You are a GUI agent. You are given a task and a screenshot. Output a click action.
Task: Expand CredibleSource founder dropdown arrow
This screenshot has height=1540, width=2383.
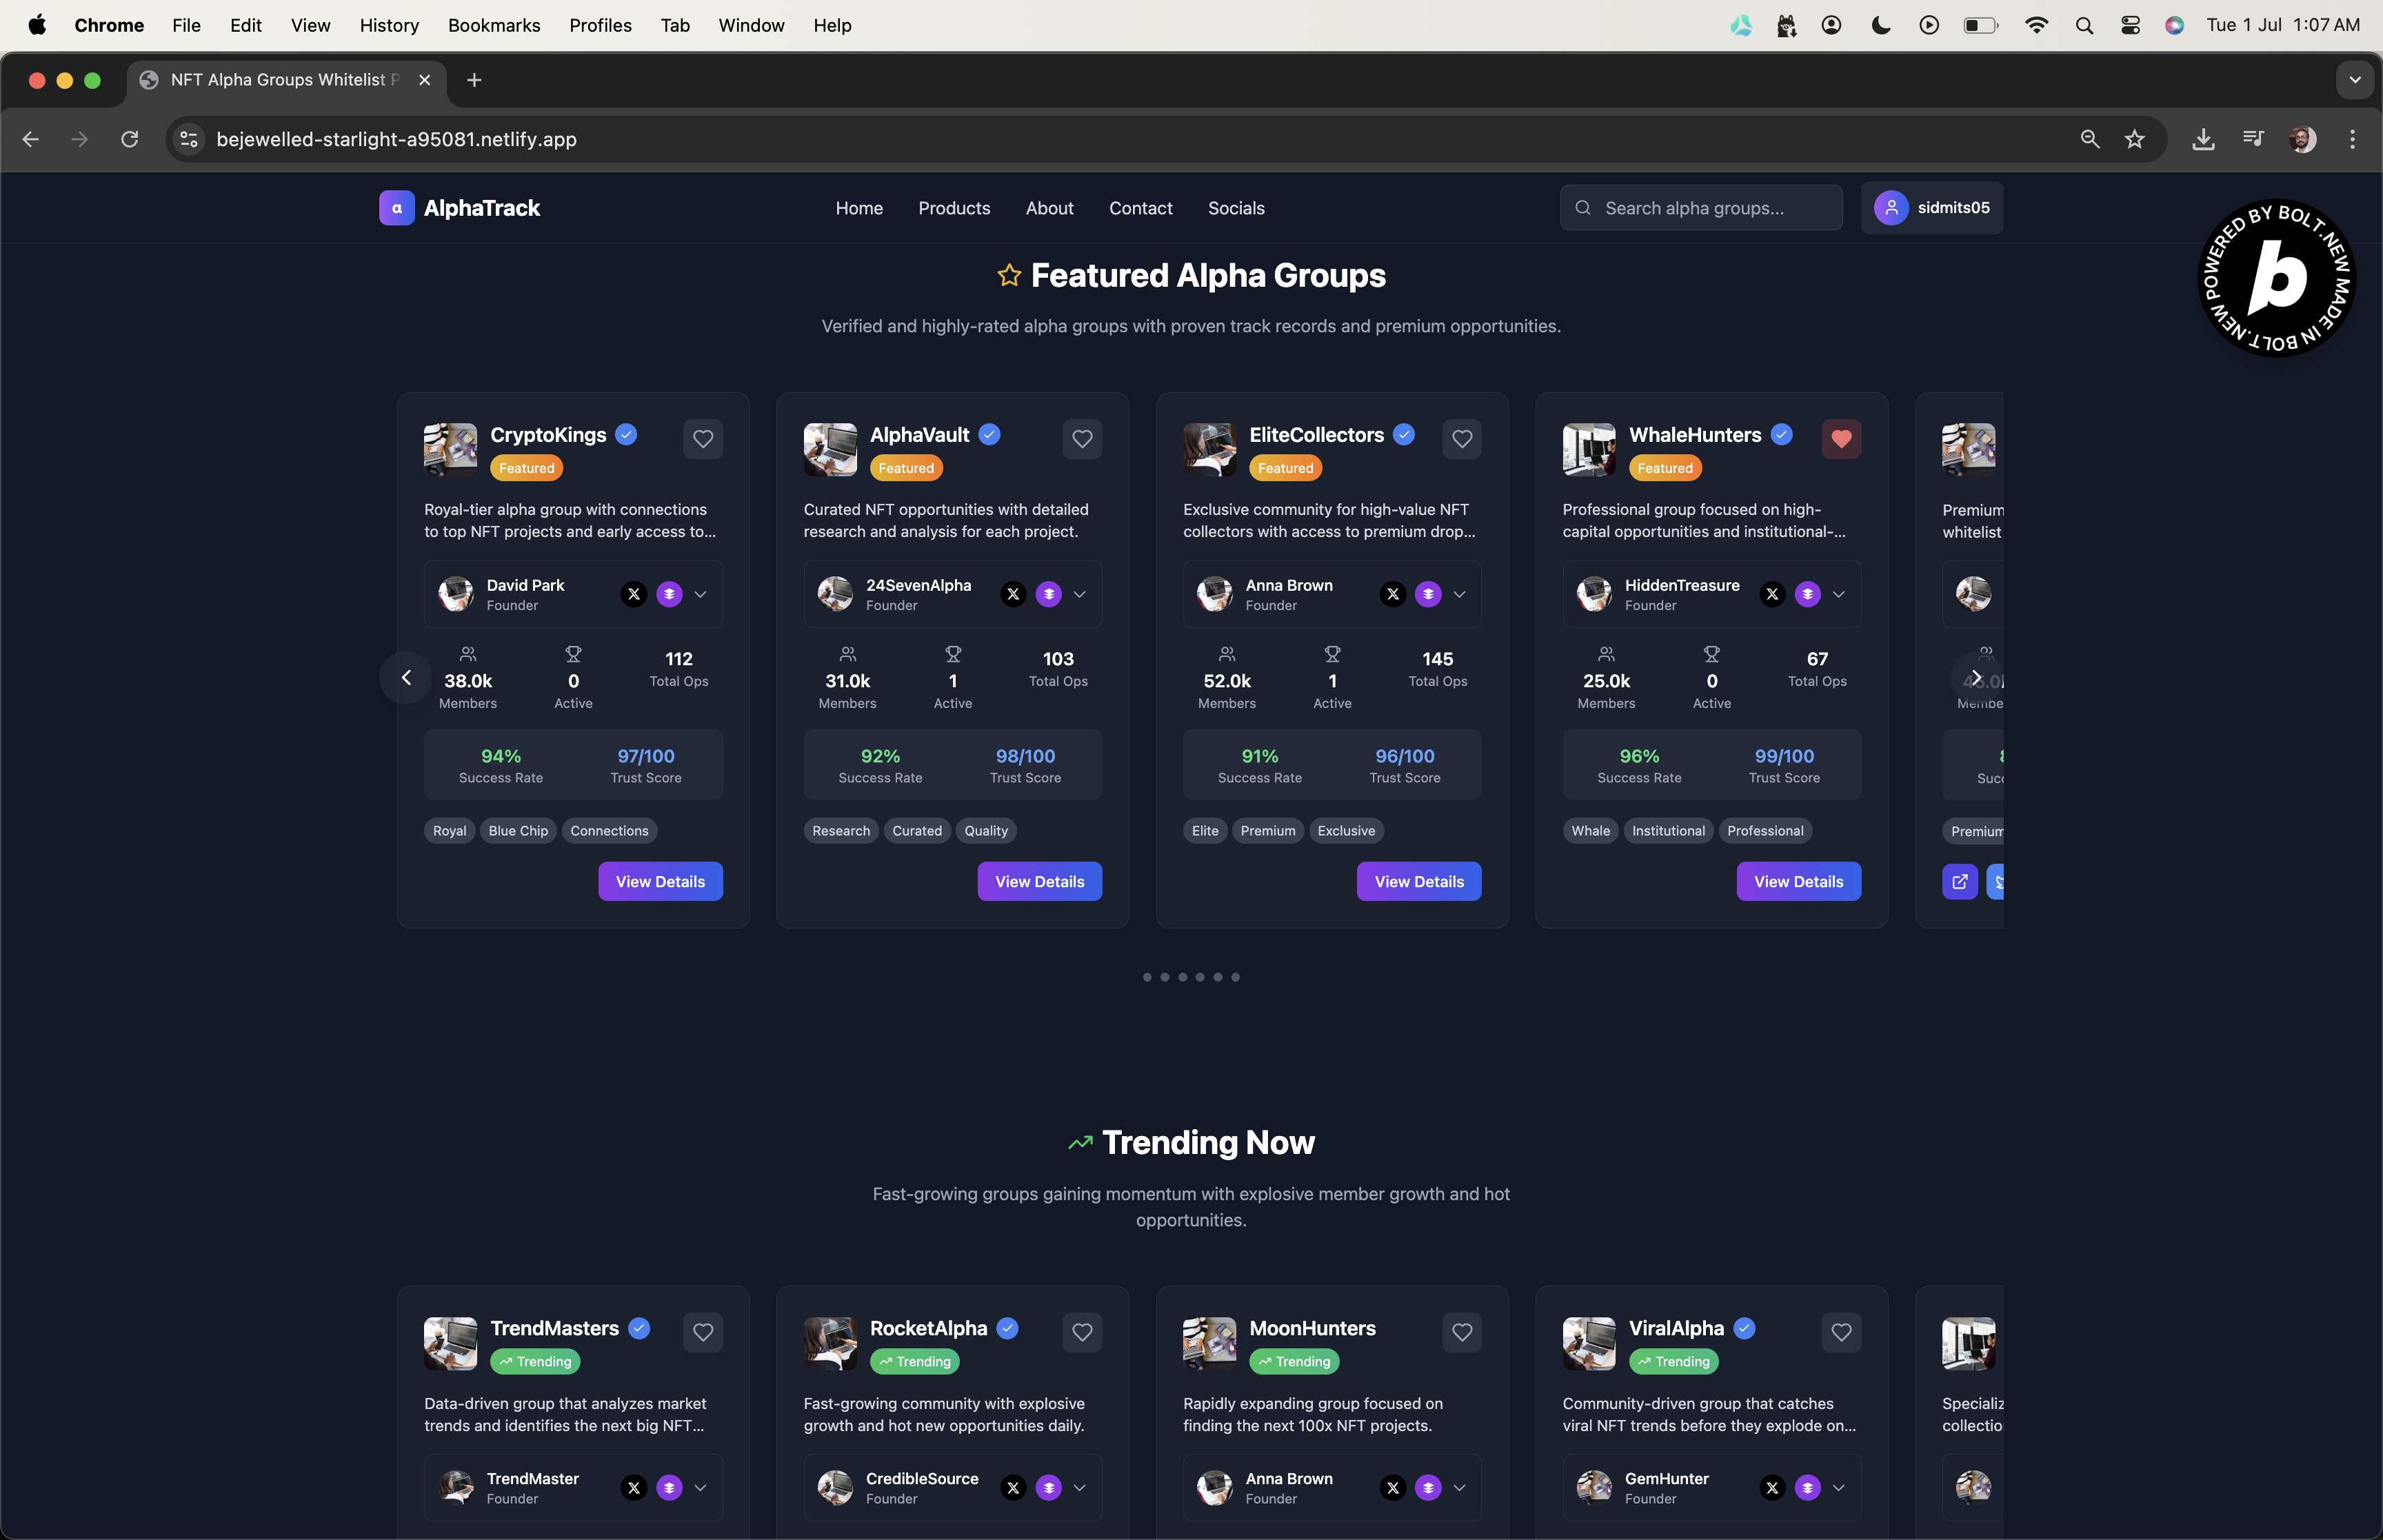pyautogui.click(x=1080, y=1488)
